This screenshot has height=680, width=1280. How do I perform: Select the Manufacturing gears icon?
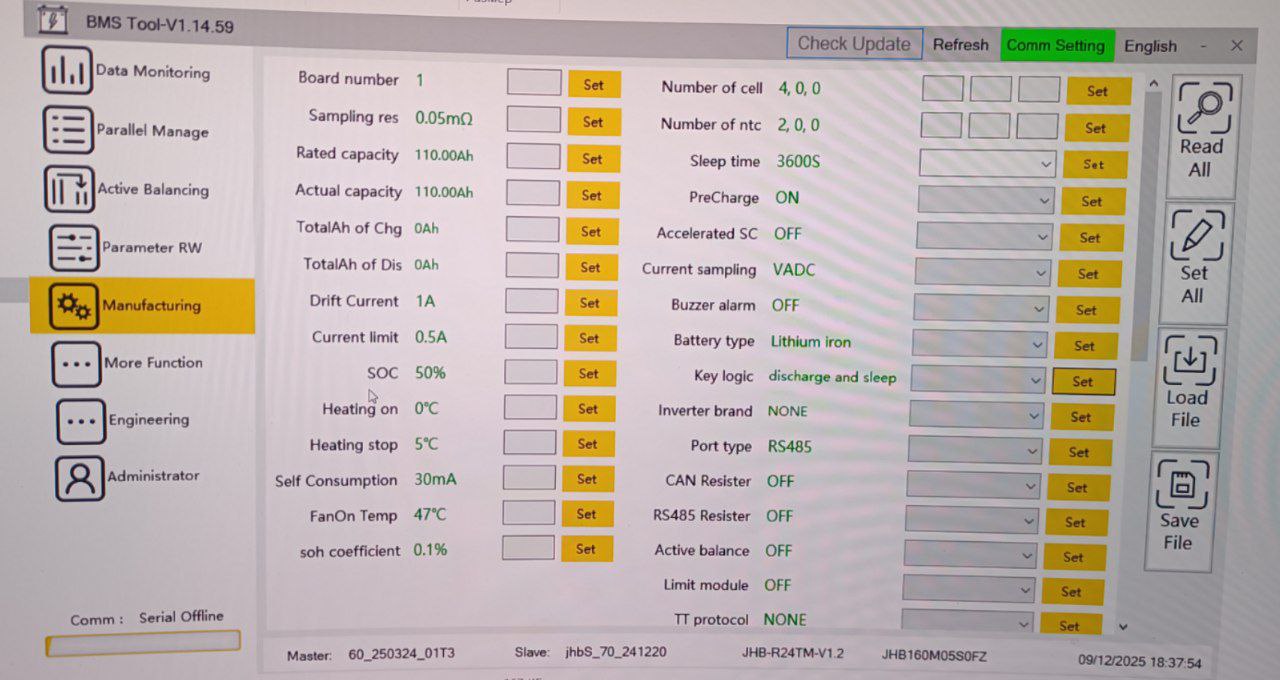click(73, 306)
